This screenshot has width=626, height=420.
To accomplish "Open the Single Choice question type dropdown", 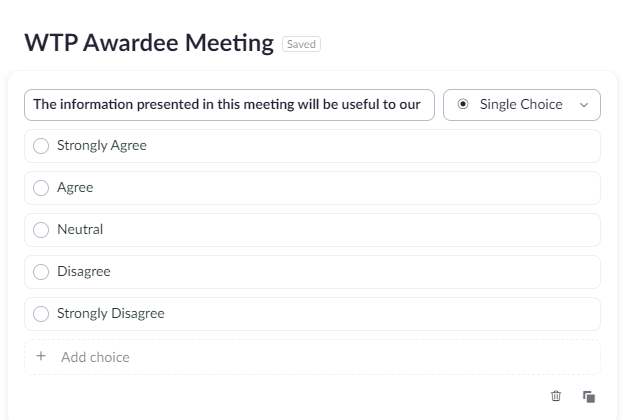I will pyautogui.click(x=521, y=105).
